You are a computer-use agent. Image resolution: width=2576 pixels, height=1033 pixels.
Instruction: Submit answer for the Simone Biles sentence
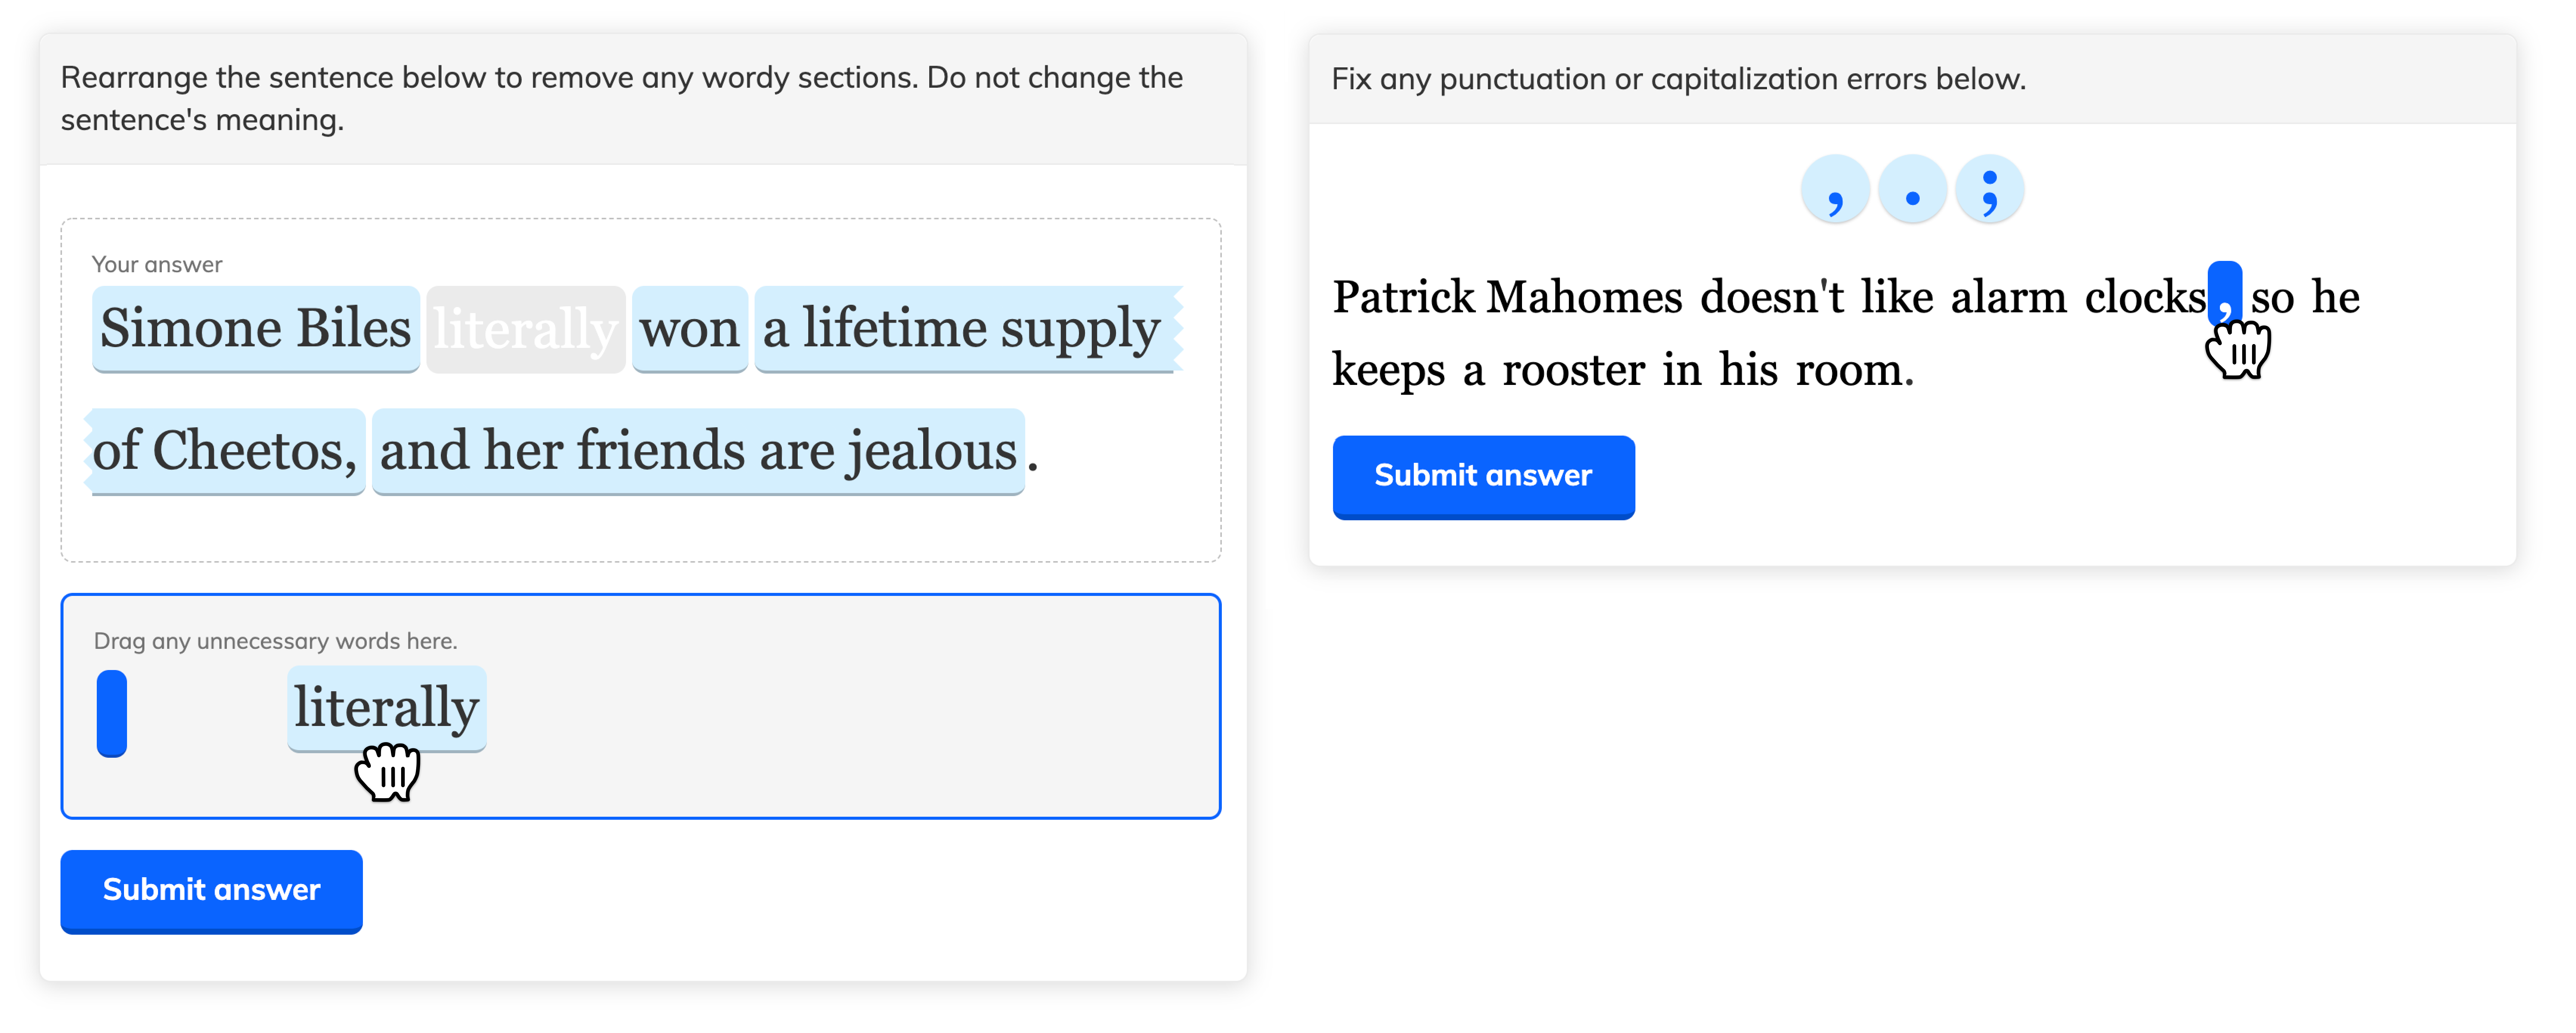(x=211, y=890)
